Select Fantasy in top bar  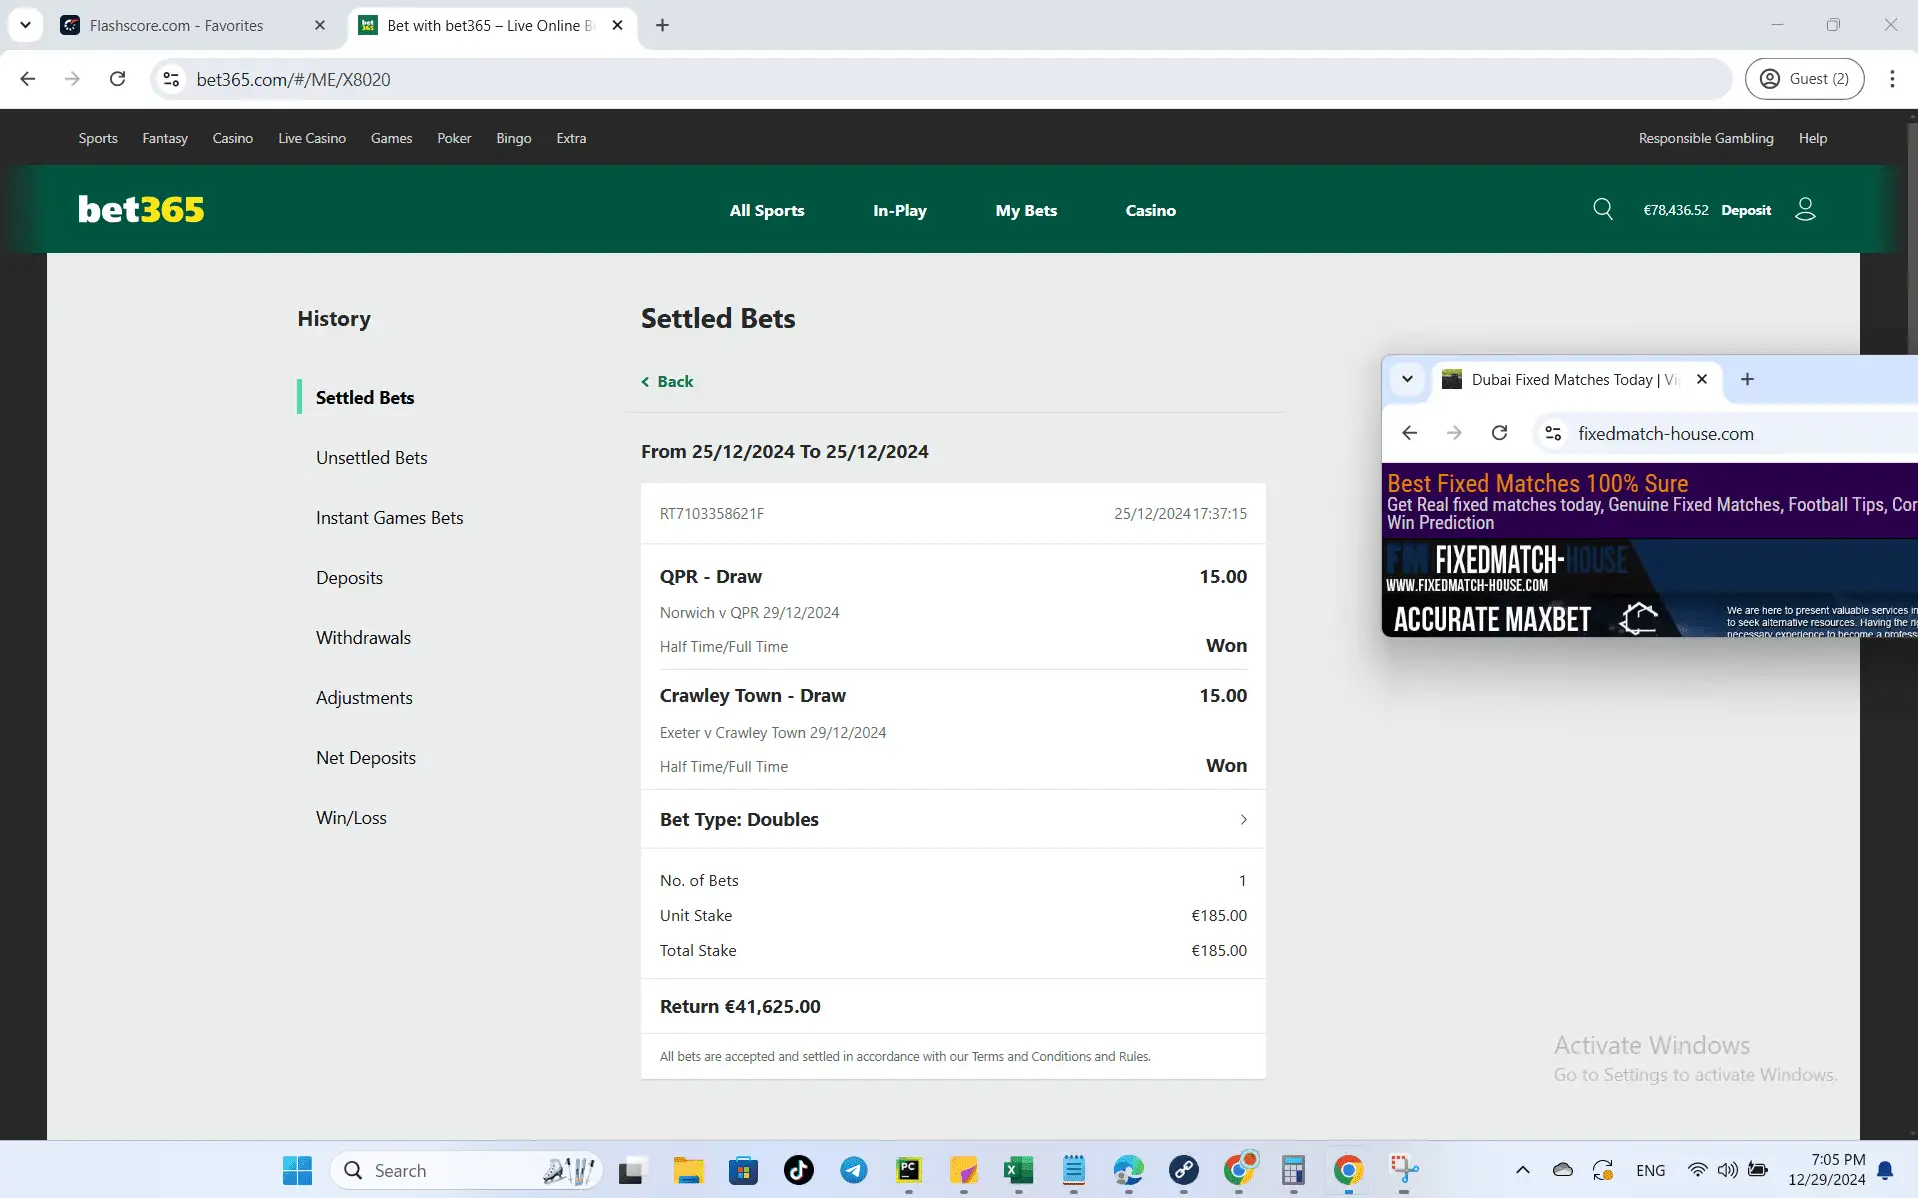[x=165, y=138]
